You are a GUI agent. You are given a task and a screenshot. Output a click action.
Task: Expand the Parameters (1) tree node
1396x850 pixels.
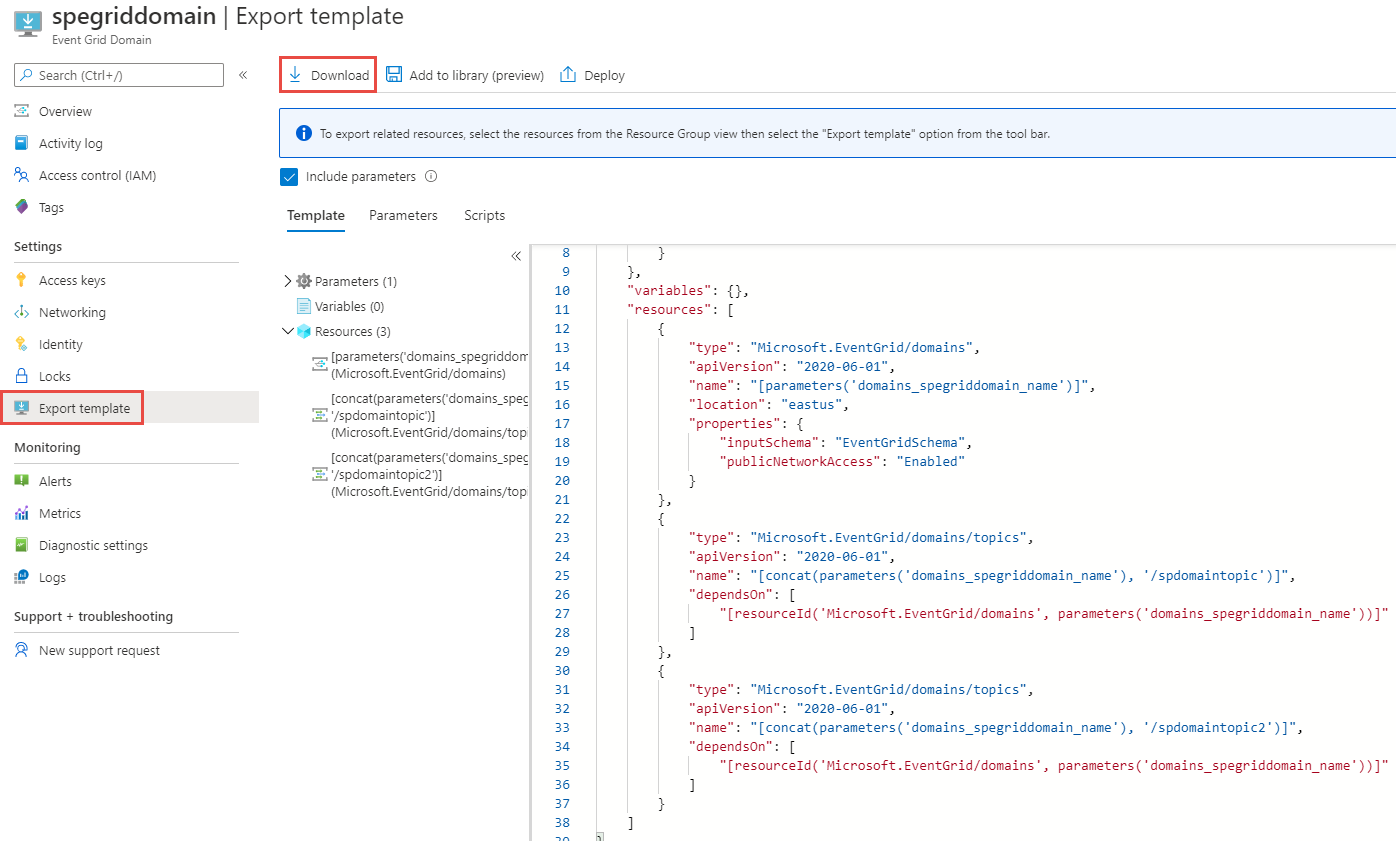(x=289, y=281)
